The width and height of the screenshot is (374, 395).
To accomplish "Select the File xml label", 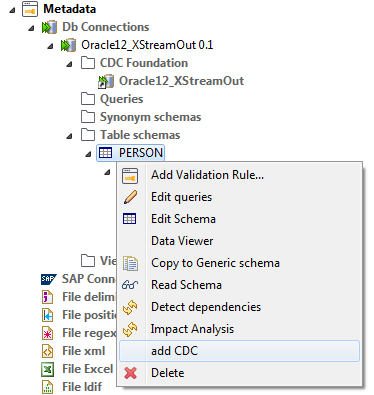I will (x=84, y=351).
